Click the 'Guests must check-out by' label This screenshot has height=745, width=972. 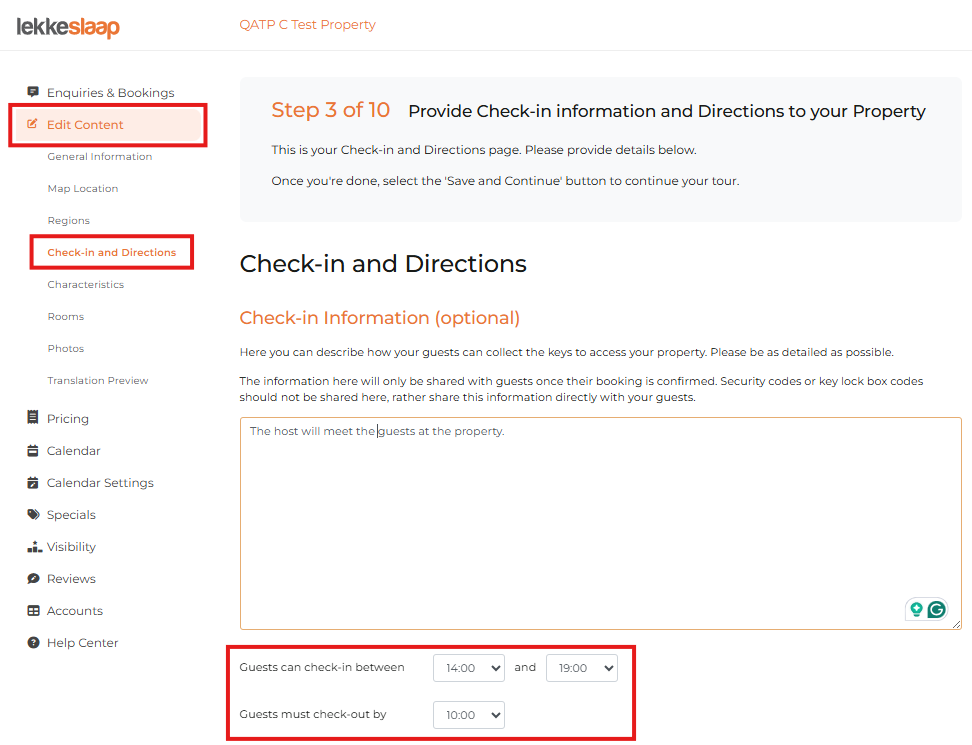312,715
